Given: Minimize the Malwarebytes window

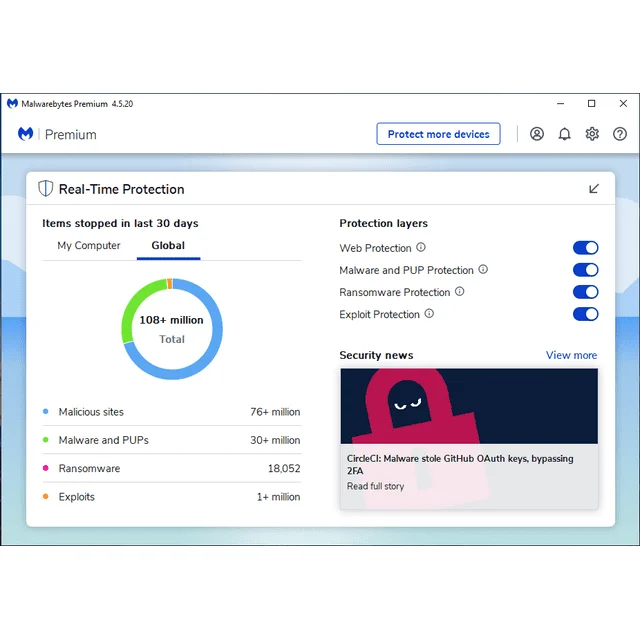Looking at the screenshot, I should tap(560, 104).
